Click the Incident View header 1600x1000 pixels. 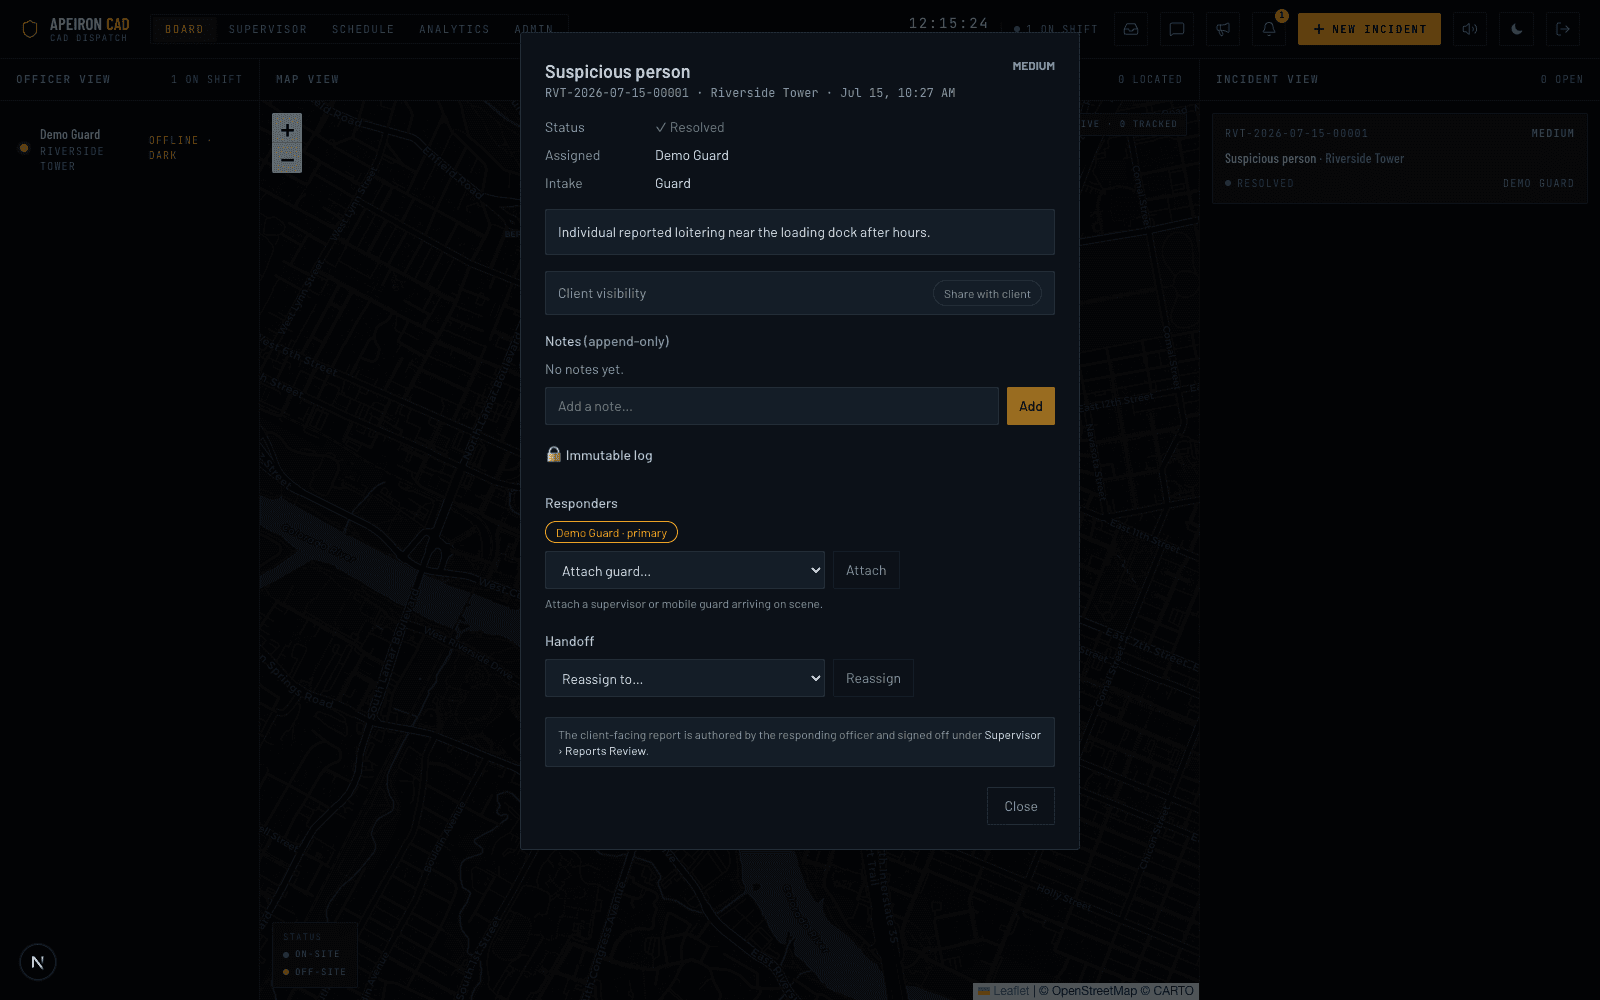coord(1267,79)
